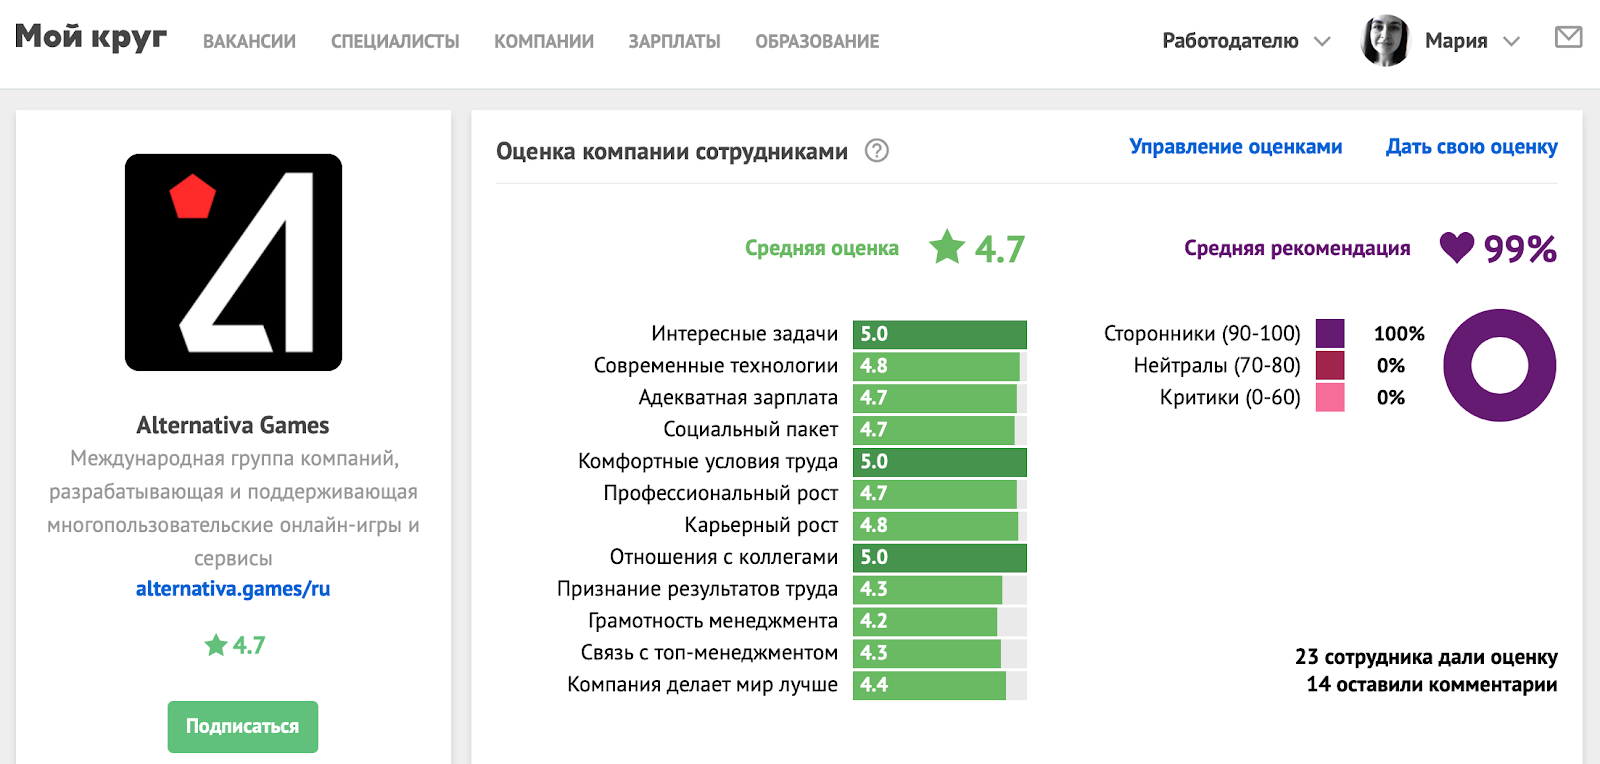Click the 100% supporters percentage value
The image size is (1600, 764).
click(1399, 334)
